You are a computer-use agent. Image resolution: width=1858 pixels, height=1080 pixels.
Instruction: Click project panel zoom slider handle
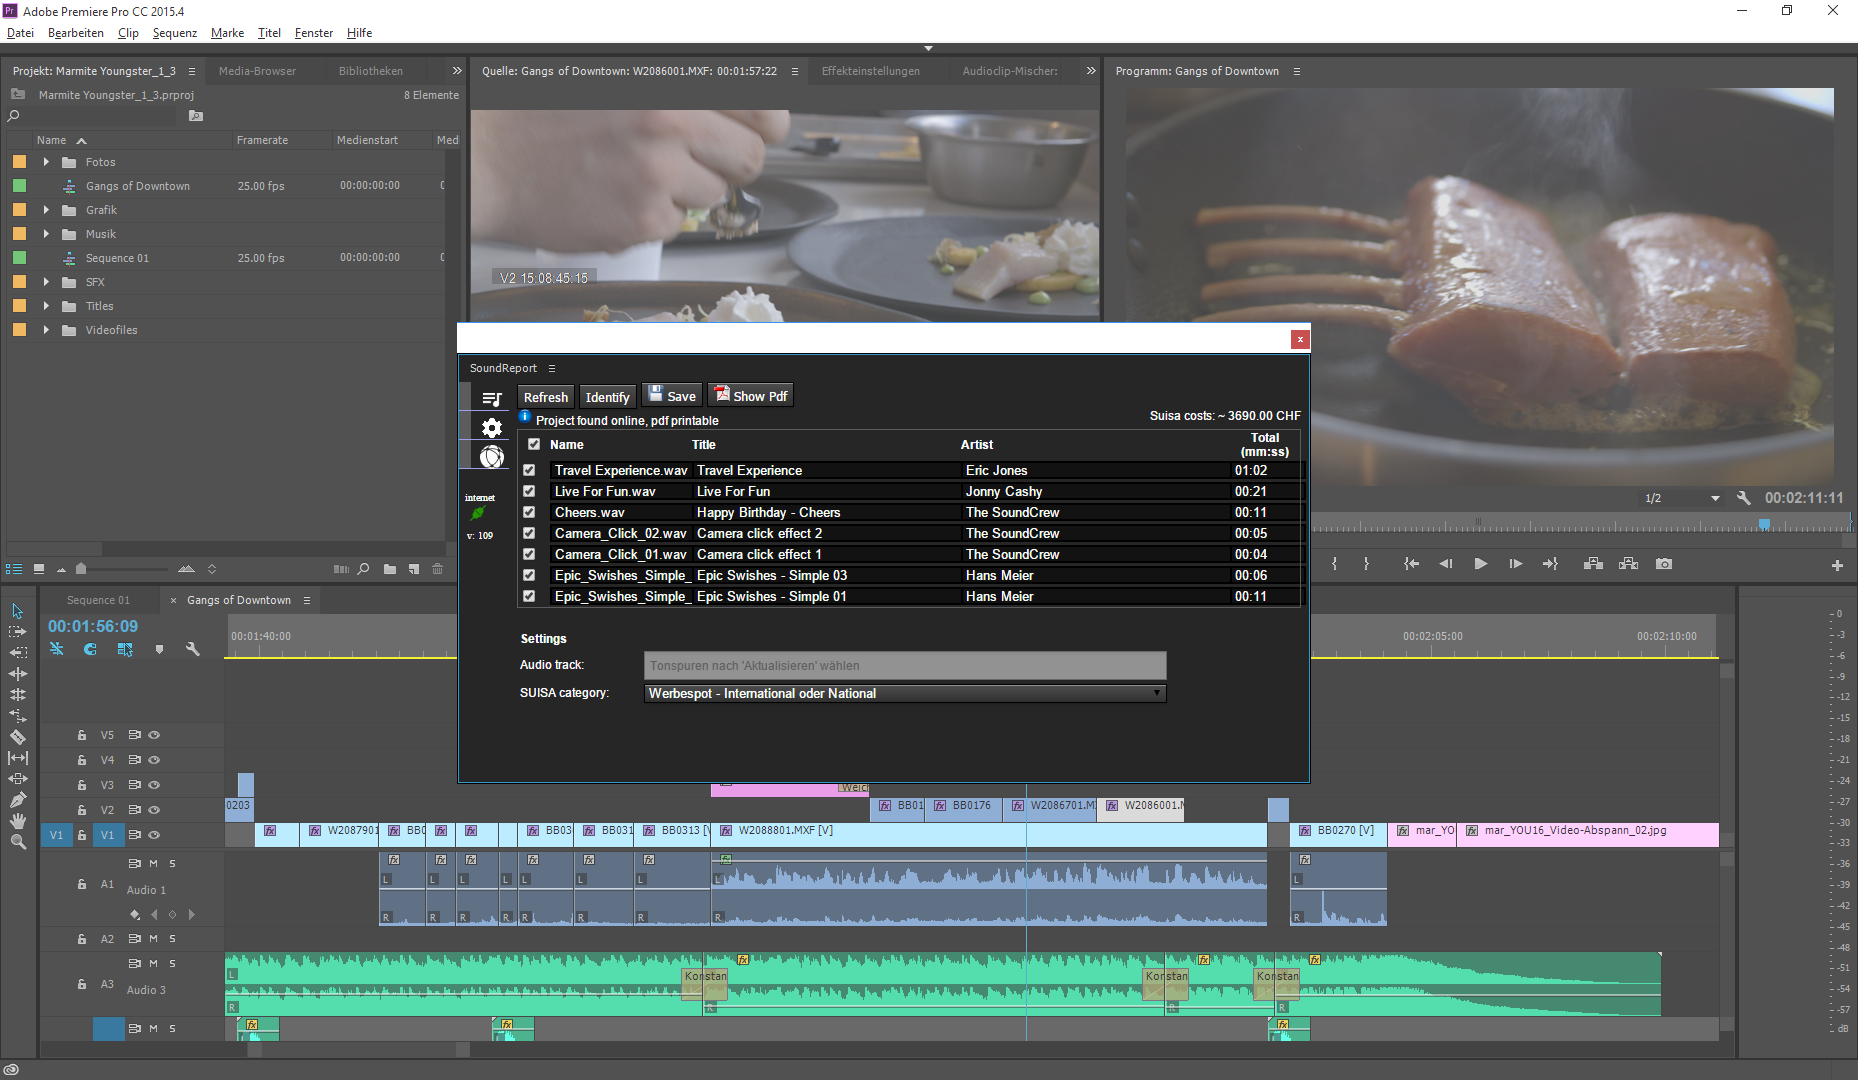tap(81, 569)
